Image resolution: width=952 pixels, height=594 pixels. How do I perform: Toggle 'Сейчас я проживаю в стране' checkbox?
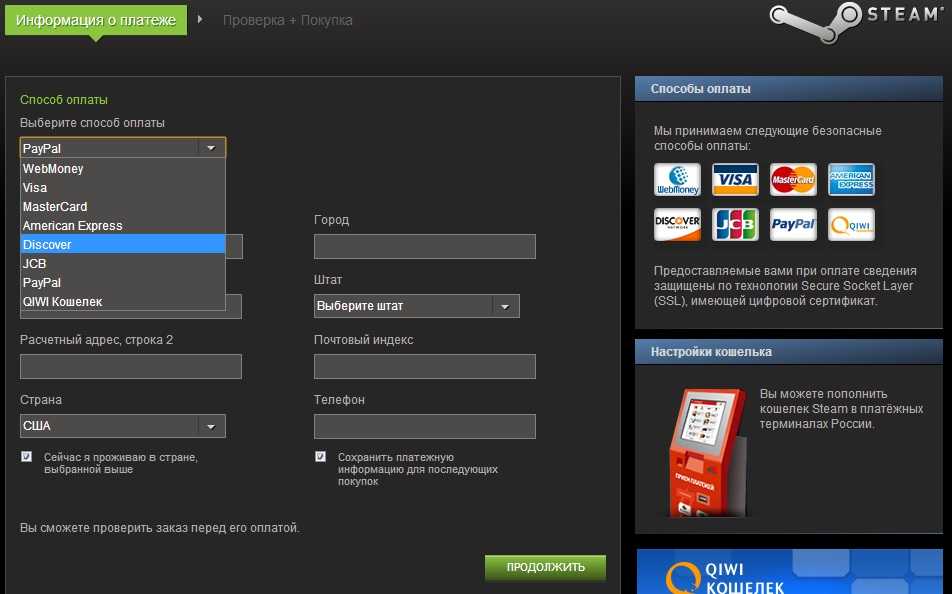coord(26,456)
